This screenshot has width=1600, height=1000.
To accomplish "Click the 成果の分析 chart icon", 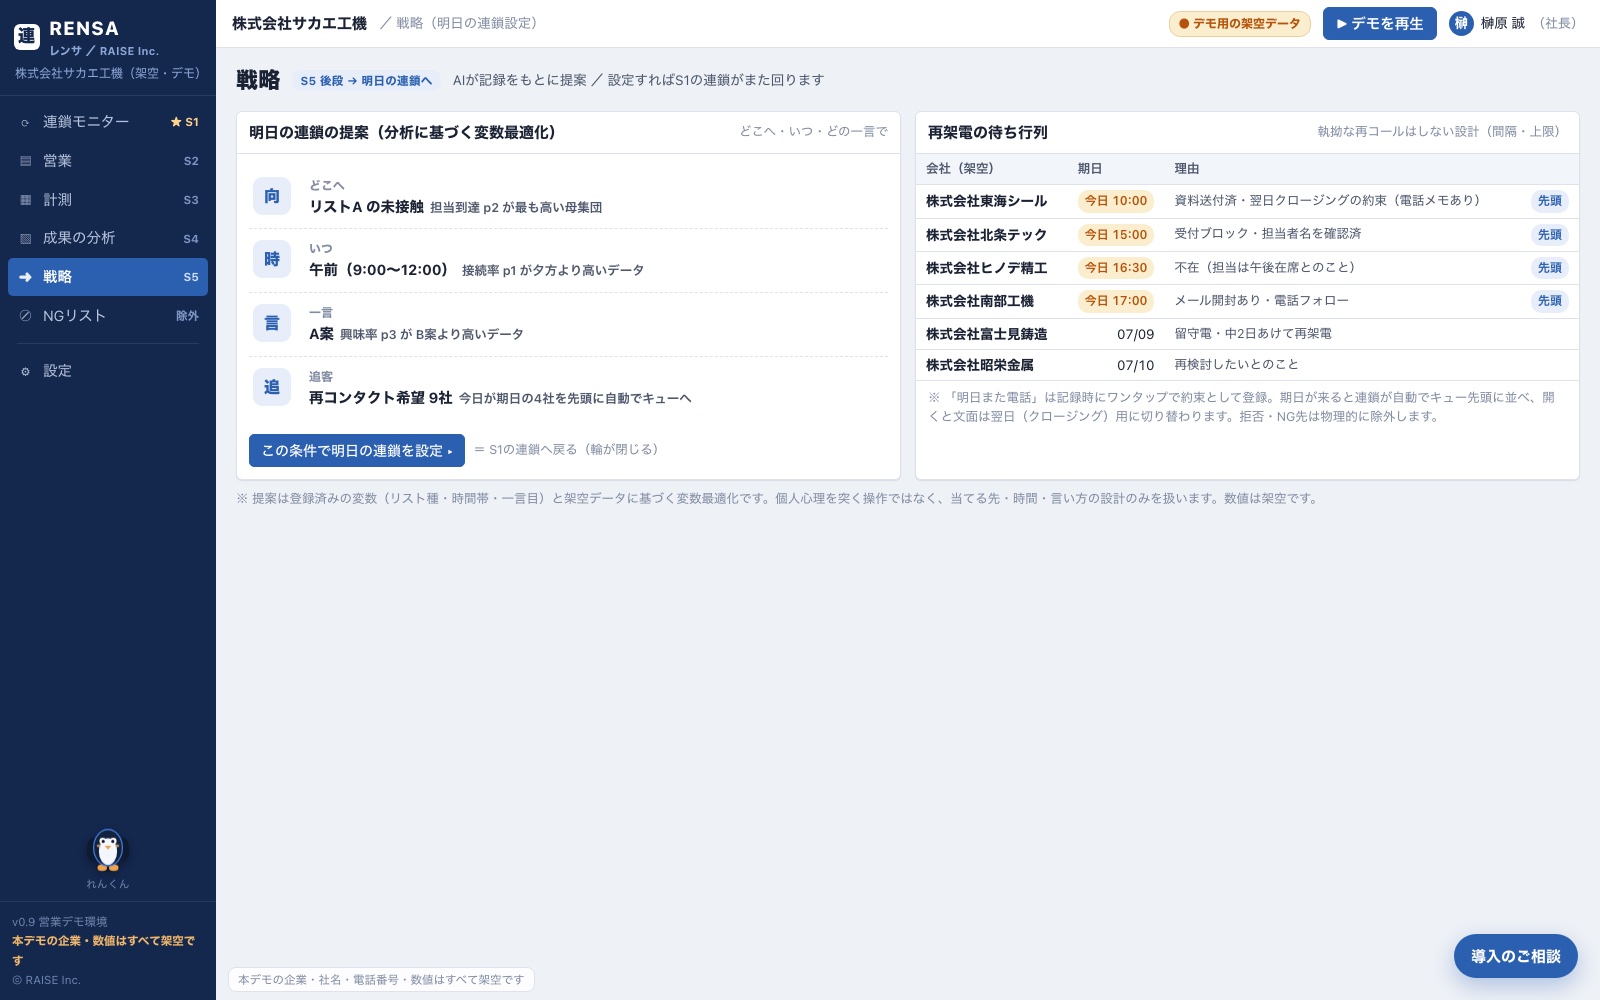I will 25,238.
